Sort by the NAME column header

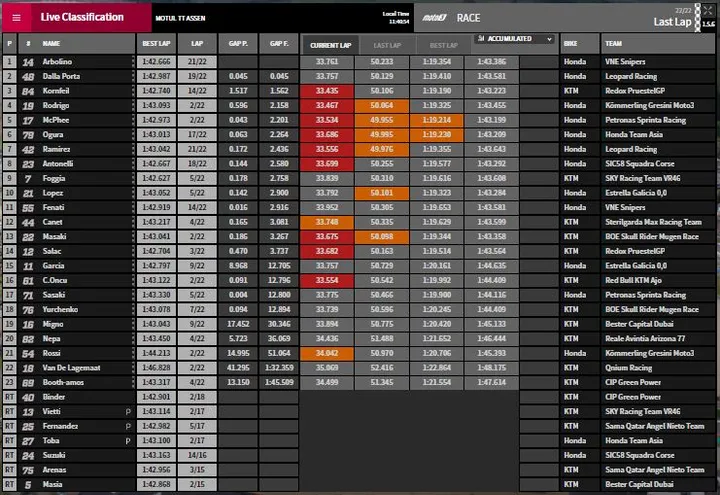tap(51, 44)
